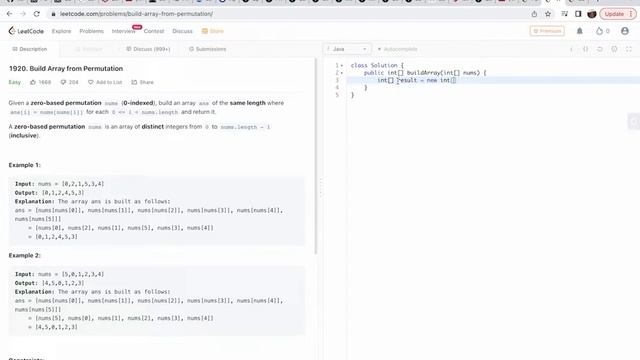
Task: Click the browser forward arrow
Action: coord(23,14)
